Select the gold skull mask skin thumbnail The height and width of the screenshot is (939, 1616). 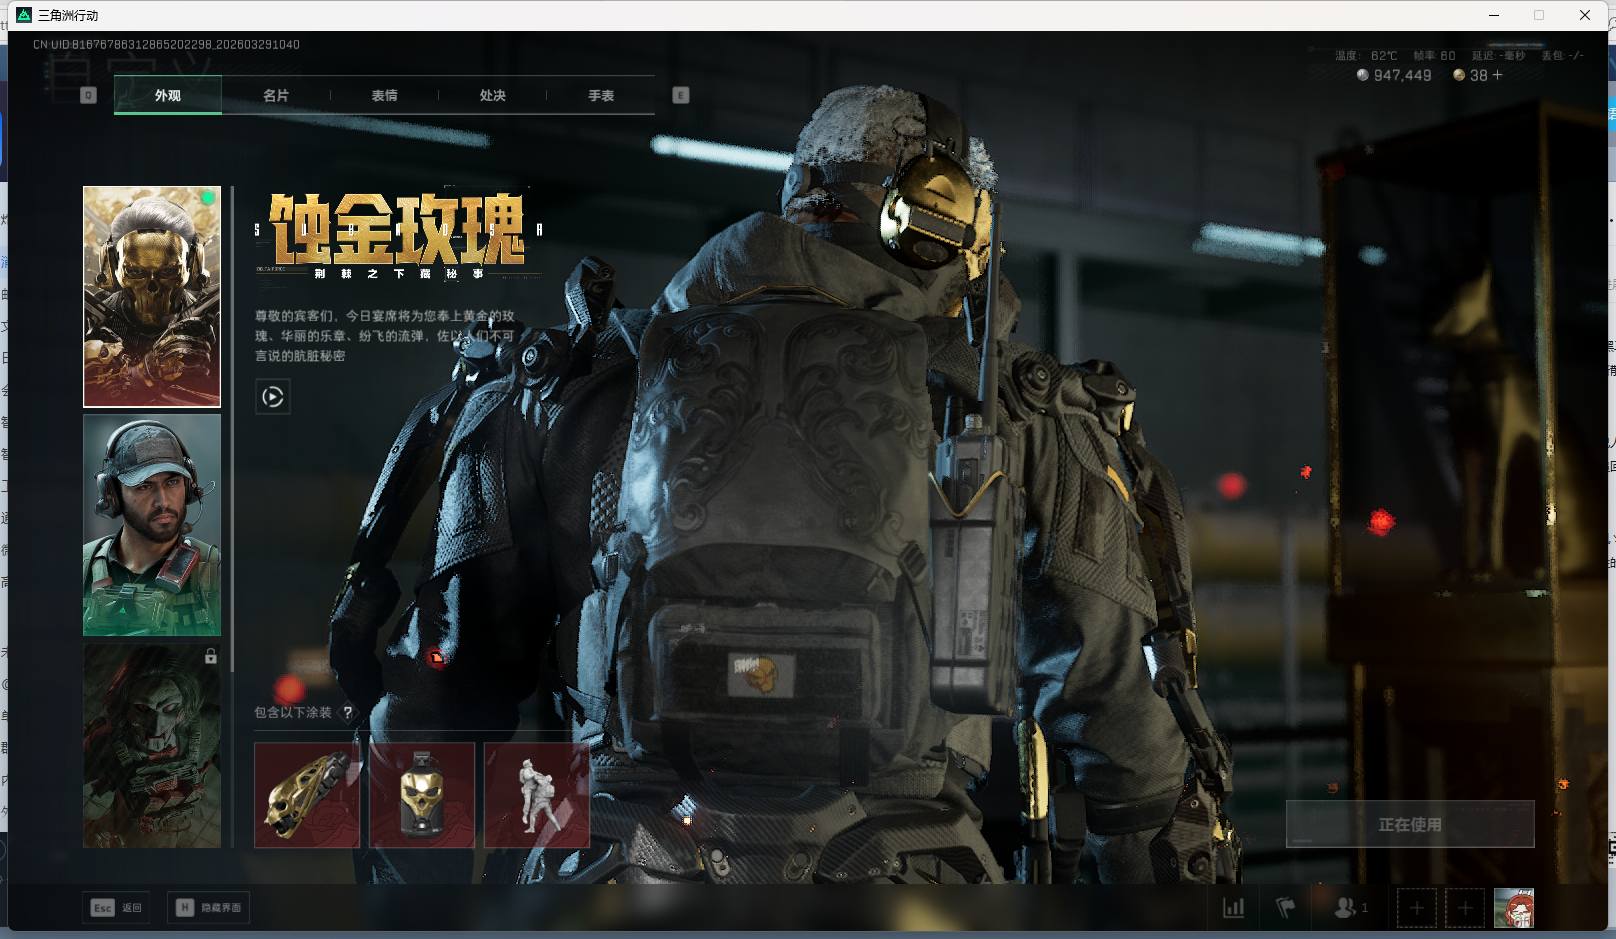click(152, 297)
